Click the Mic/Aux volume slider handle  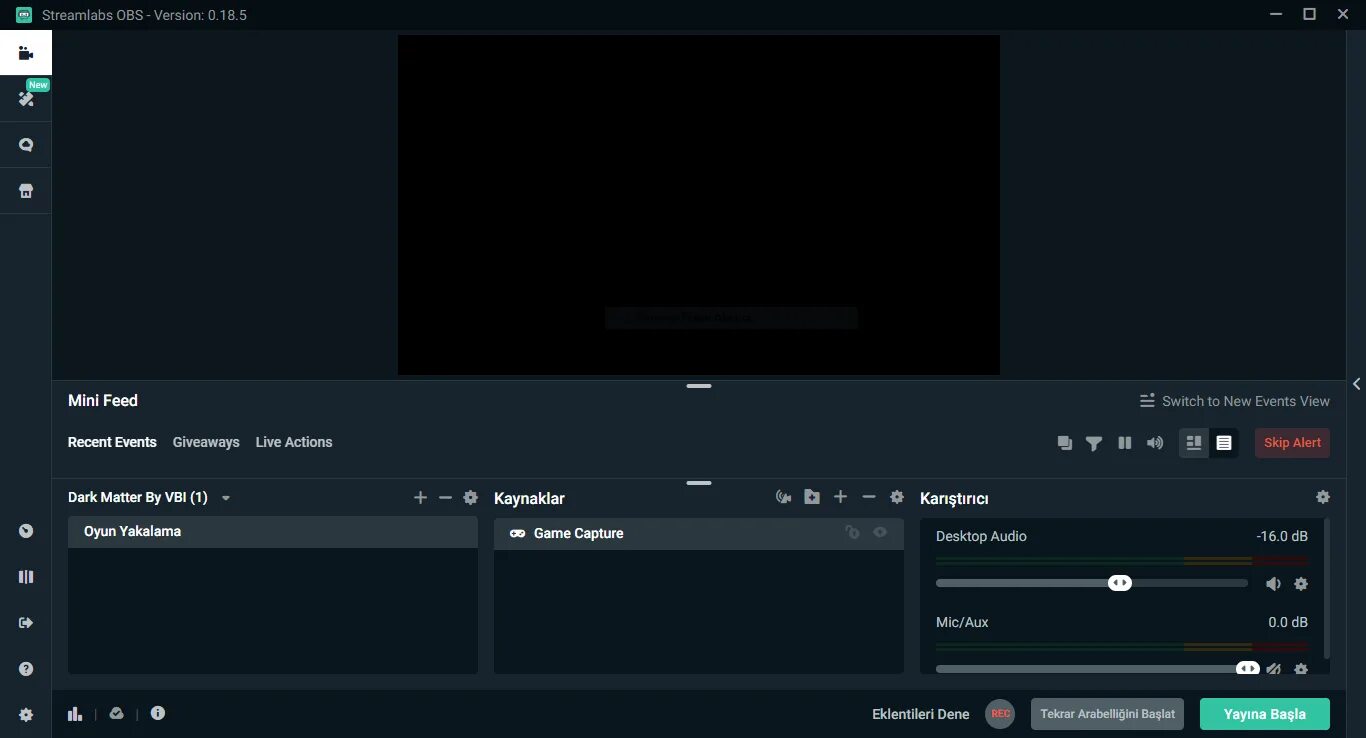(1247, 668)
